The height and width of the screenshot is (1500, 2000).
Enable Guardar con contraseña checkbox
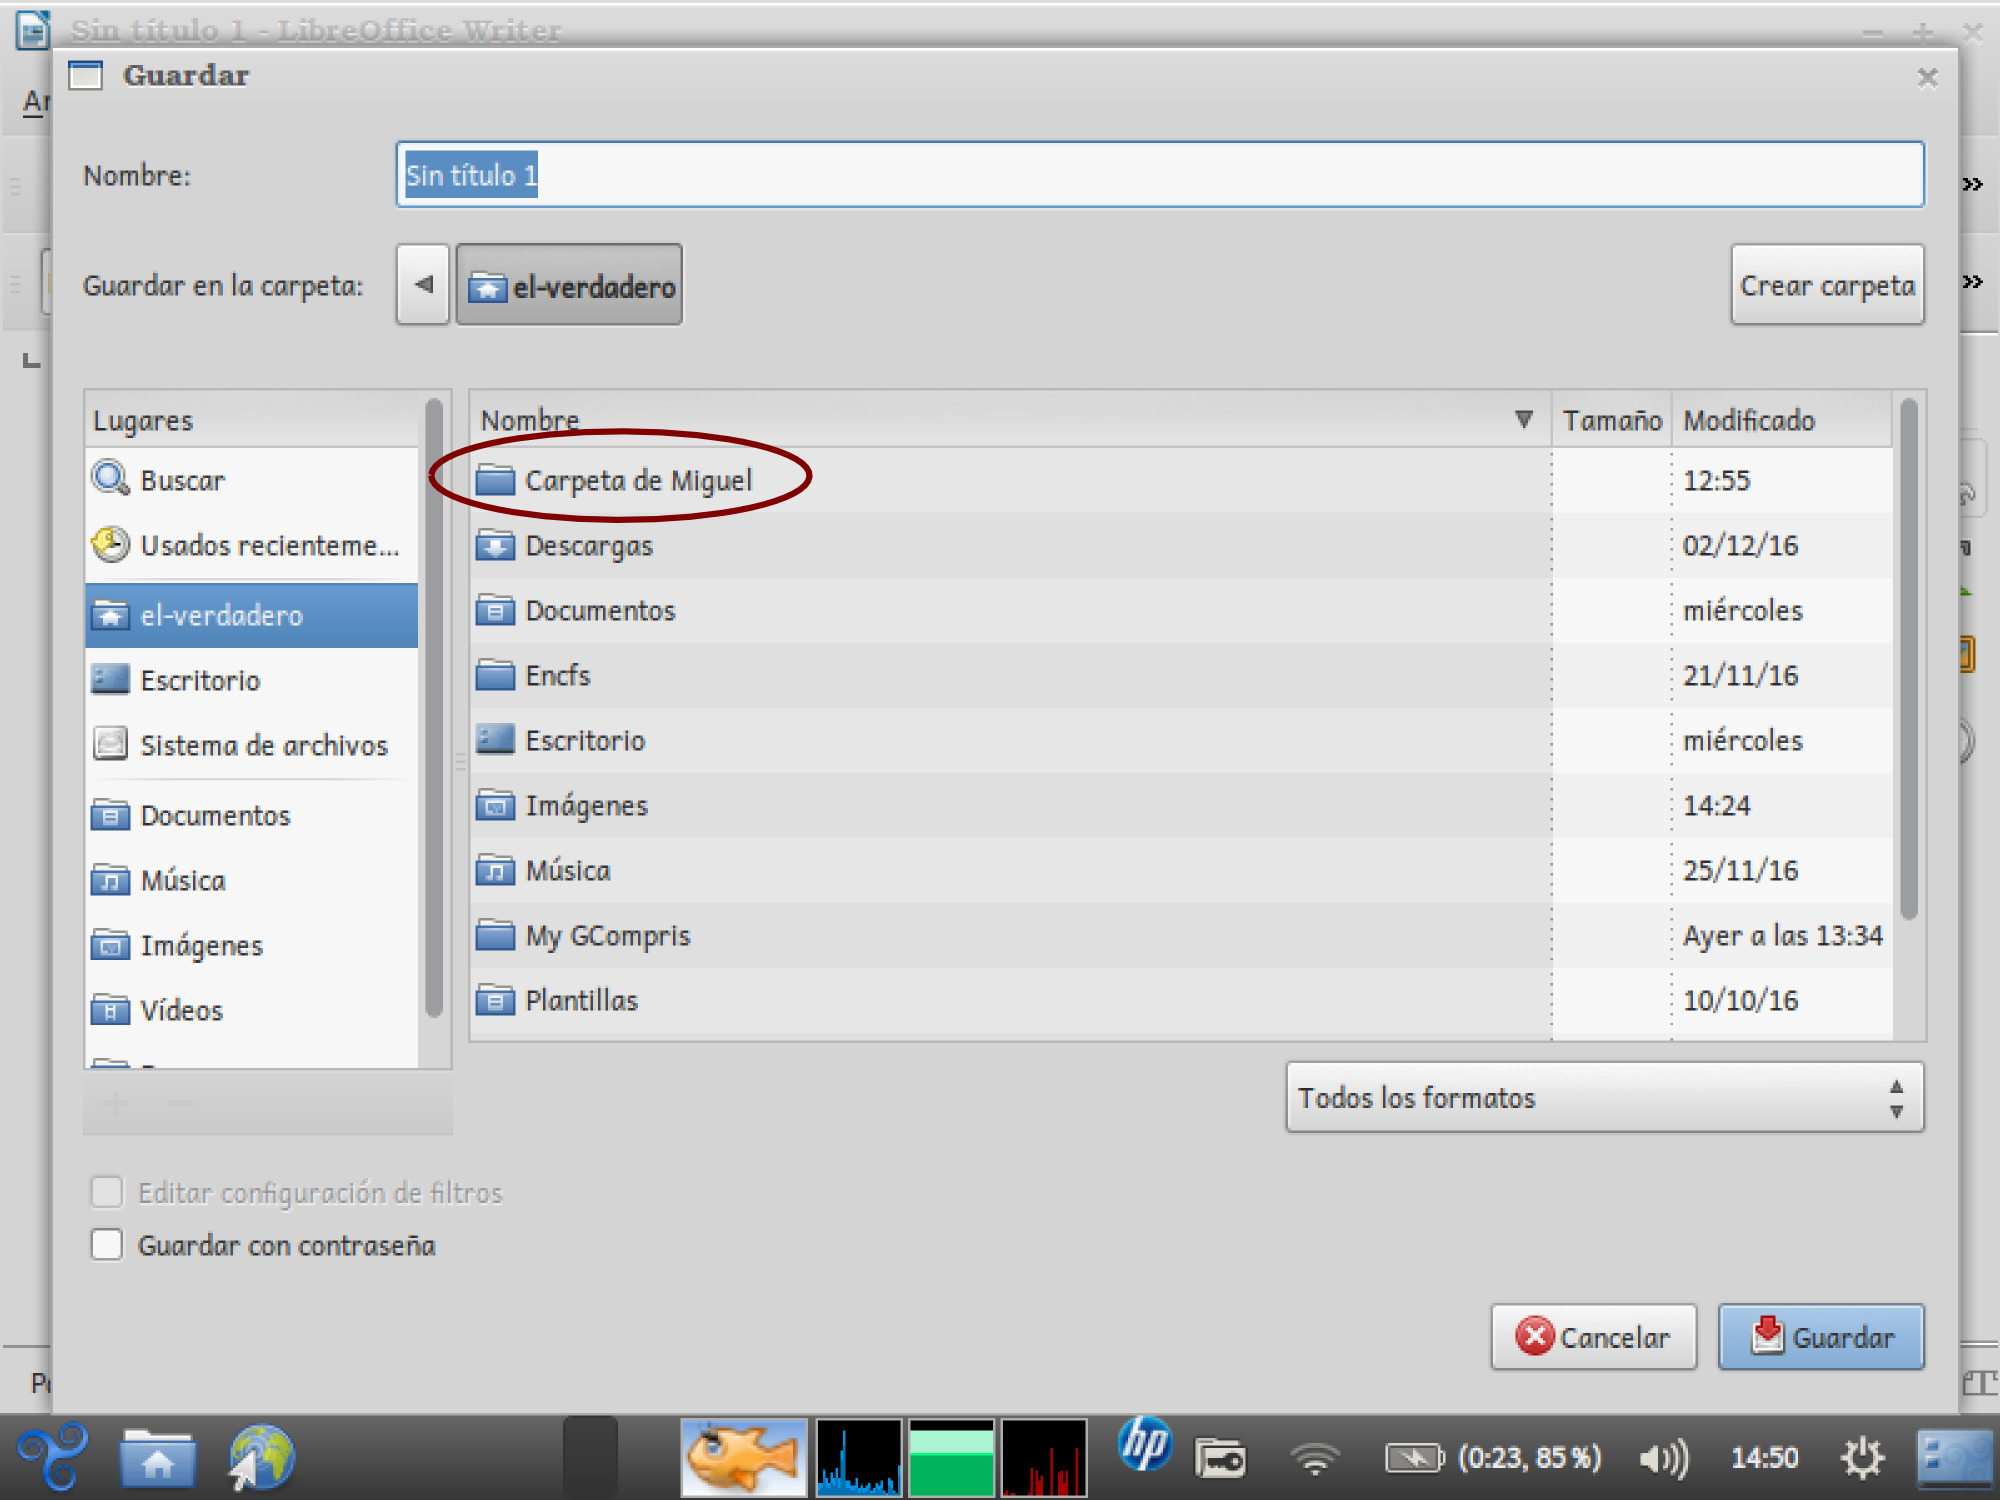pos(107,1245)
